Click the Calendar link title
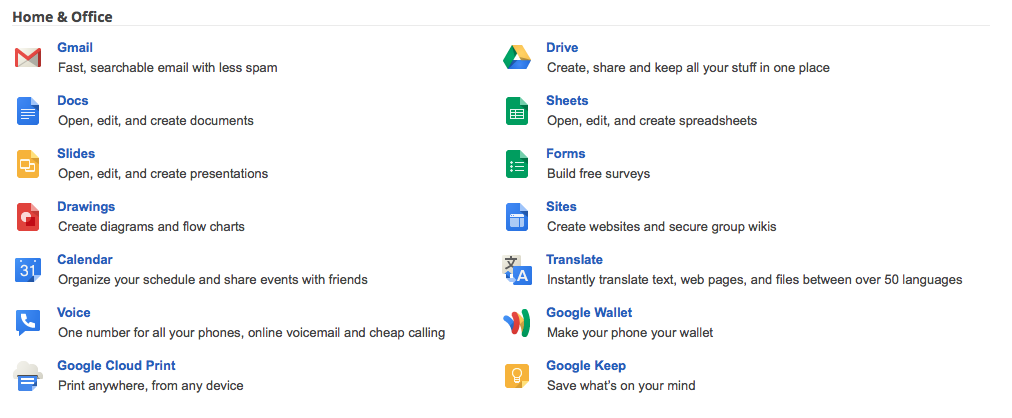Image resolution: width=1012 pixels, height=418 pixels. pos(85,260)
